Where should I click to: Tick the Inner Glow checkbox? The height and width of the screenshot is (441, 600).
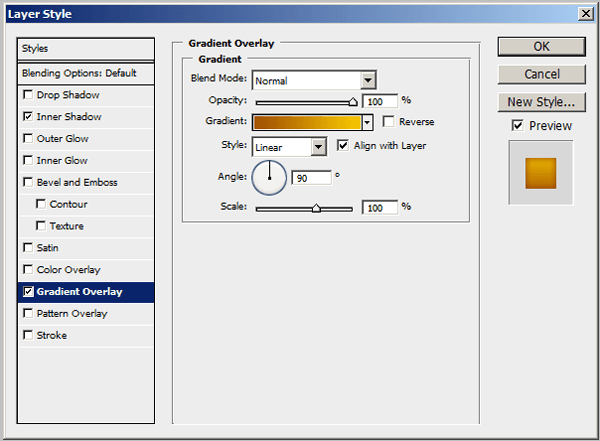click(x=28, y=160)
